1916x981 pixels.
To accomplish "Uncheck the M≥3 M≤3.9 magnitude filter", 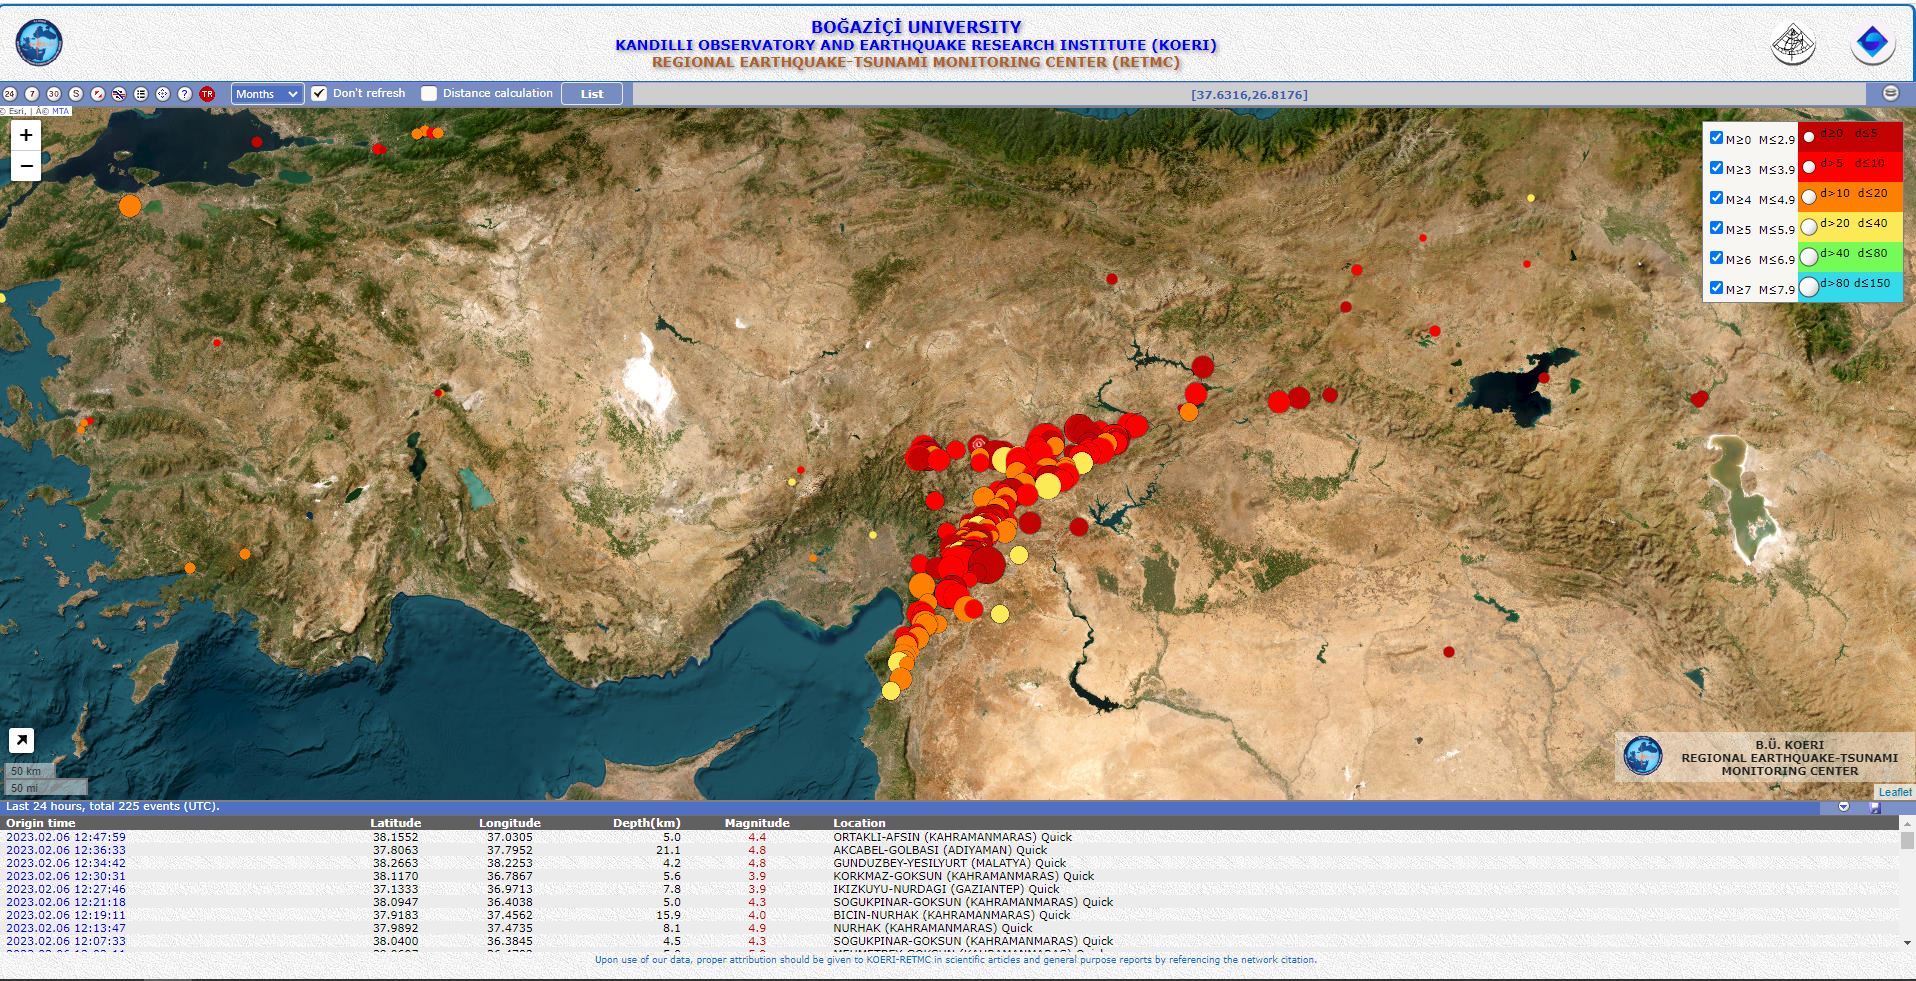I will point(1716,168).
